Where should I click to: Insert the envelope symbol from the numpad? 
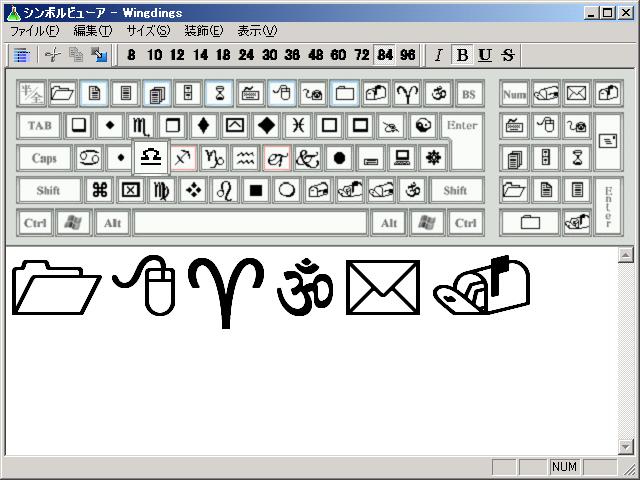tap(577, 93)
